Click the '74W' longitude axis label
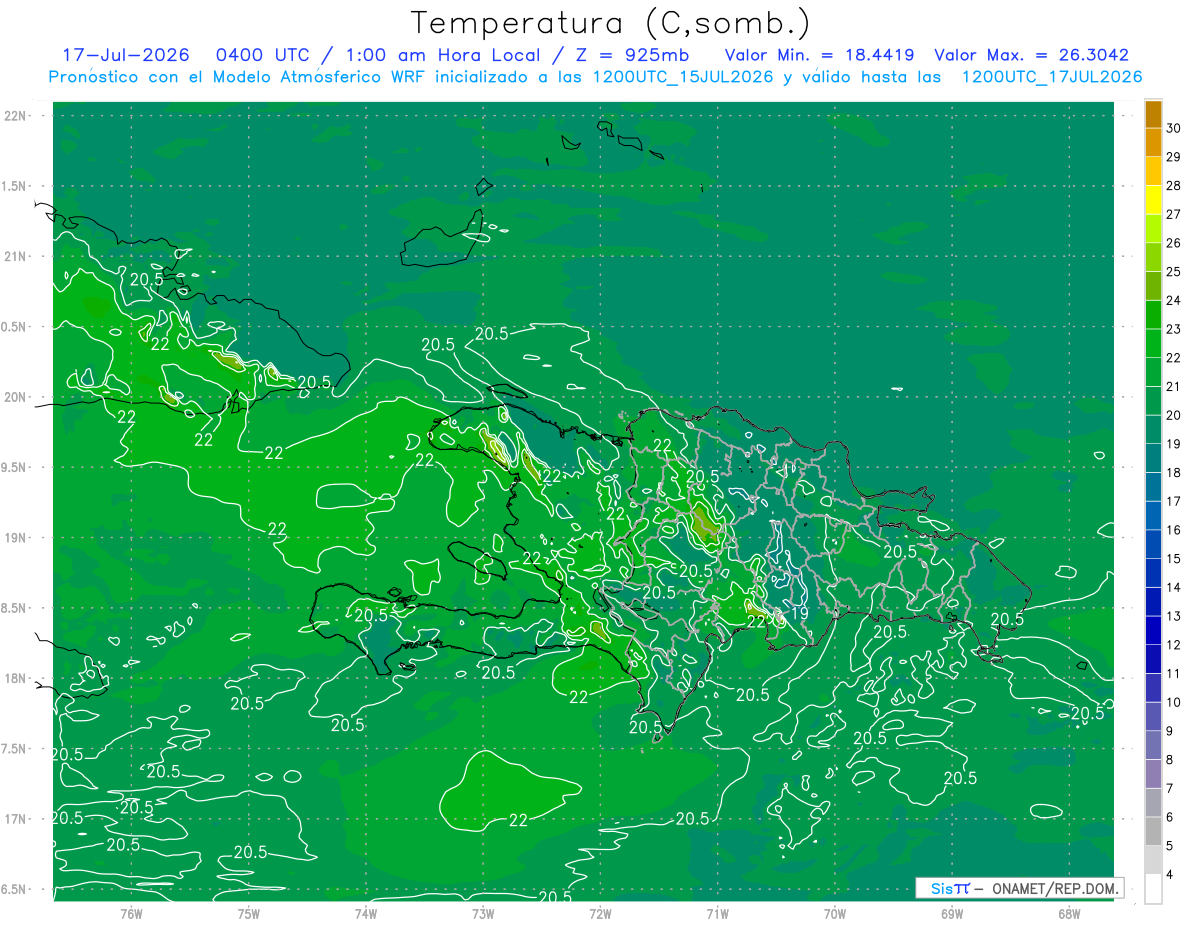This screenshot has height=927, width=1200. (366, 913)
